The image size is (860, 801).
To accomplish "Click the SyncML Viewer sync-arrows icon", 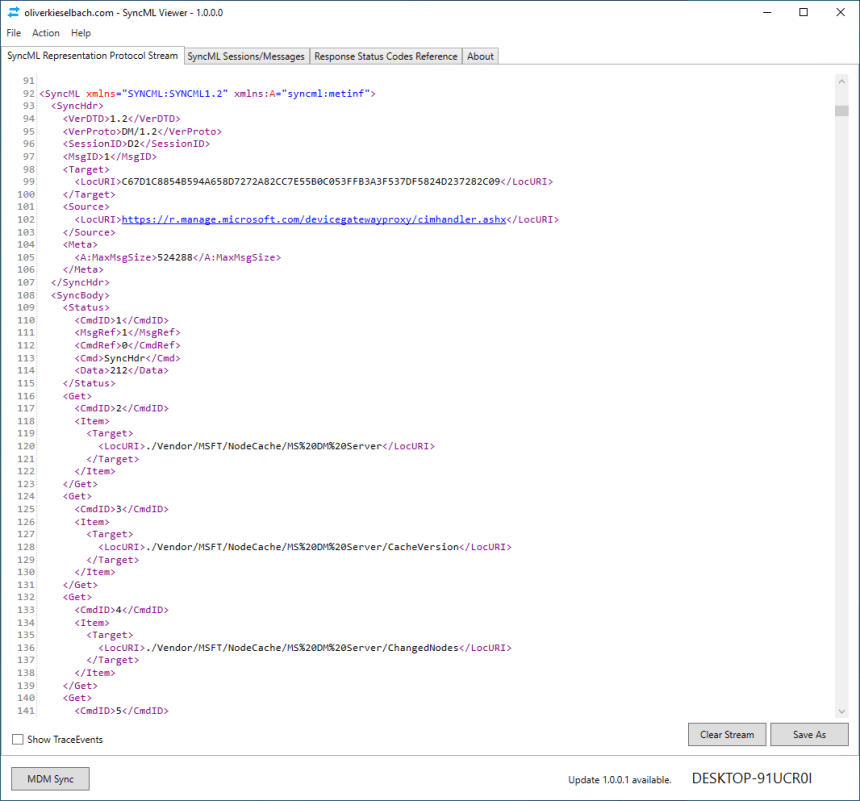I will click(x=14, y=11).
